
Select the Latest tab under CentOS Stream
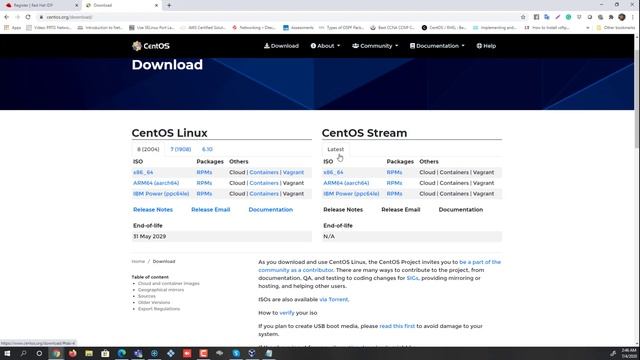click(x=336, y=149)
